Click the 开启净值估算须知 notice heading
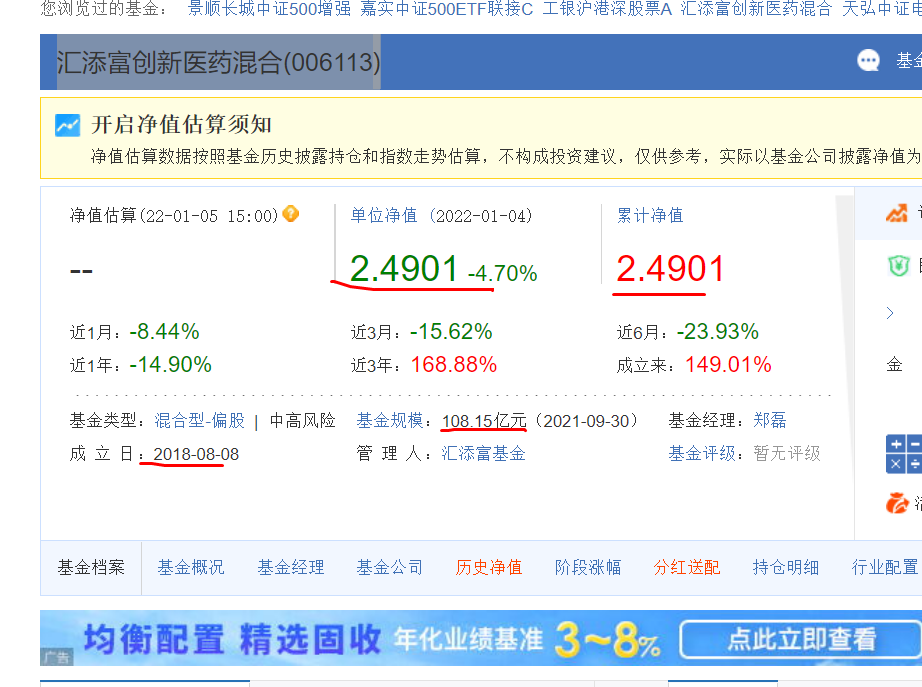Screen dimensions: 922x687 click(181, 125)
